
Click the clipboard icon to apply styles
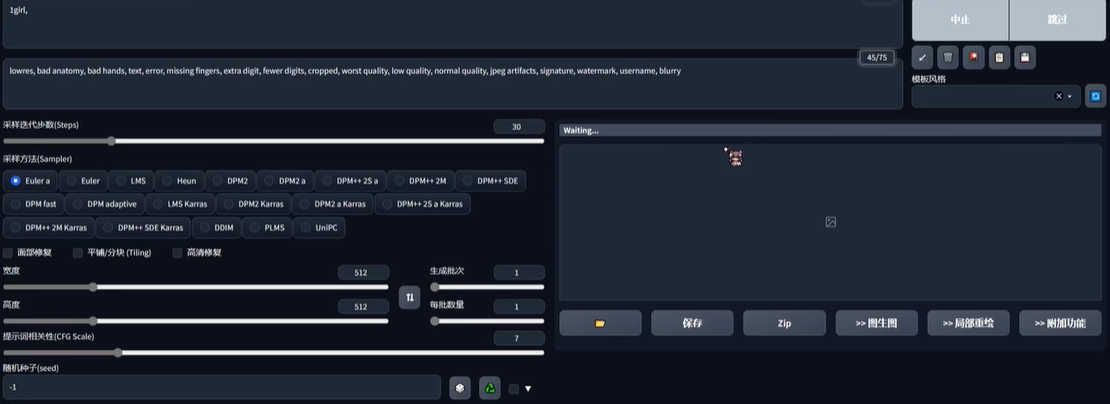(x=999, y=58)
